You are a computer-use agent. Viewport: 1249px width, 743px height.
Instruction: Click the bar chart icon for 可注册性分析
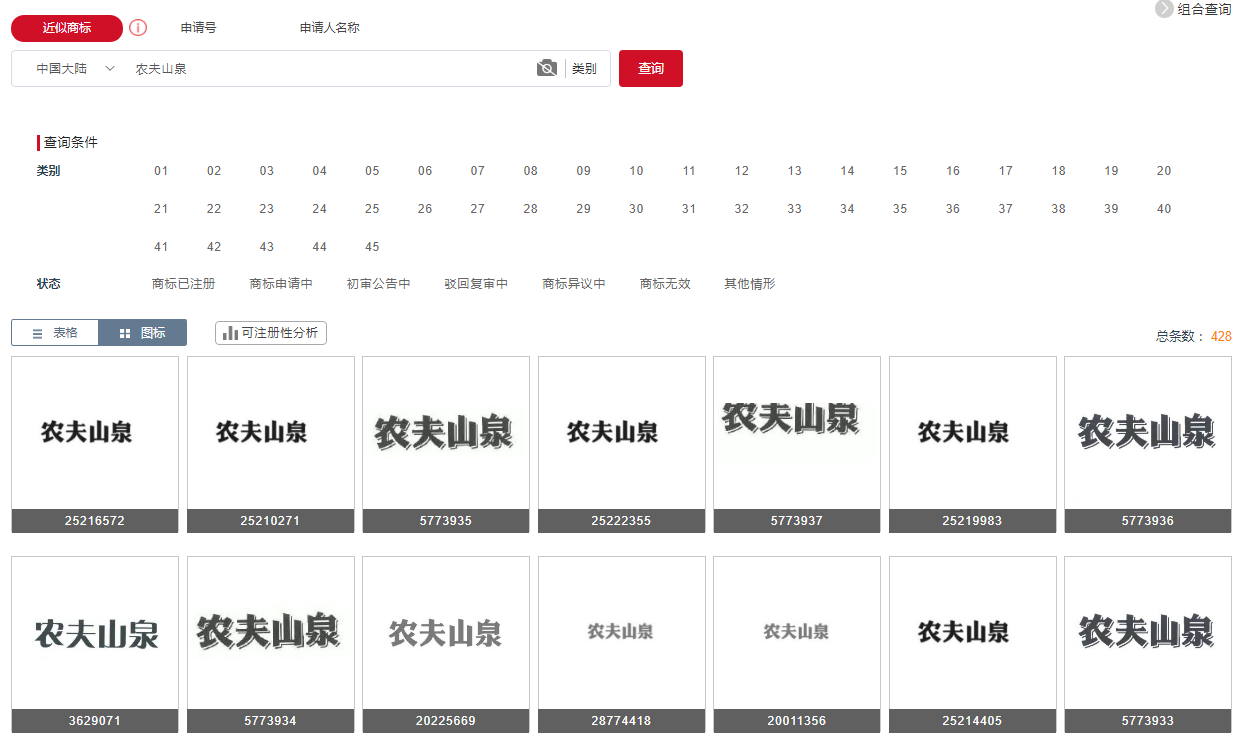click(x=230, y=333)
